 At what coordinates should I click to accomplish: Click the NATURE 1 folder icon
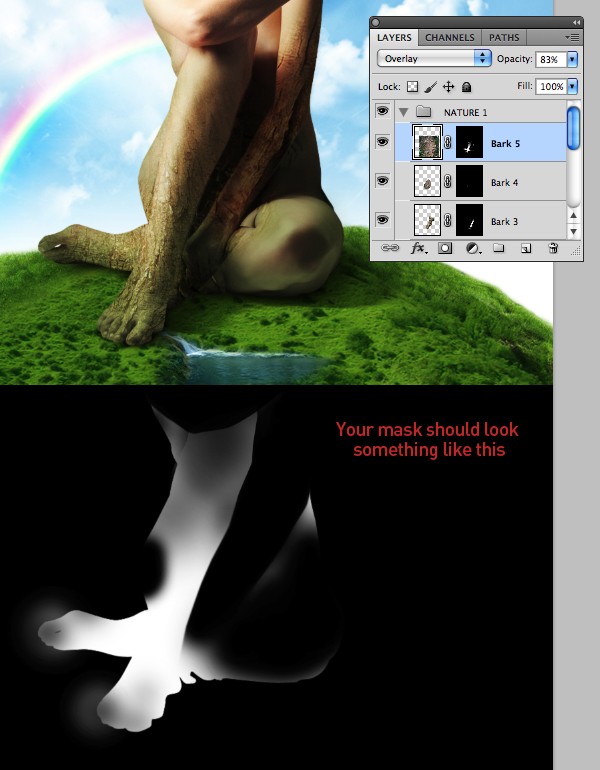pyautogui.click(x=423, y=112)
